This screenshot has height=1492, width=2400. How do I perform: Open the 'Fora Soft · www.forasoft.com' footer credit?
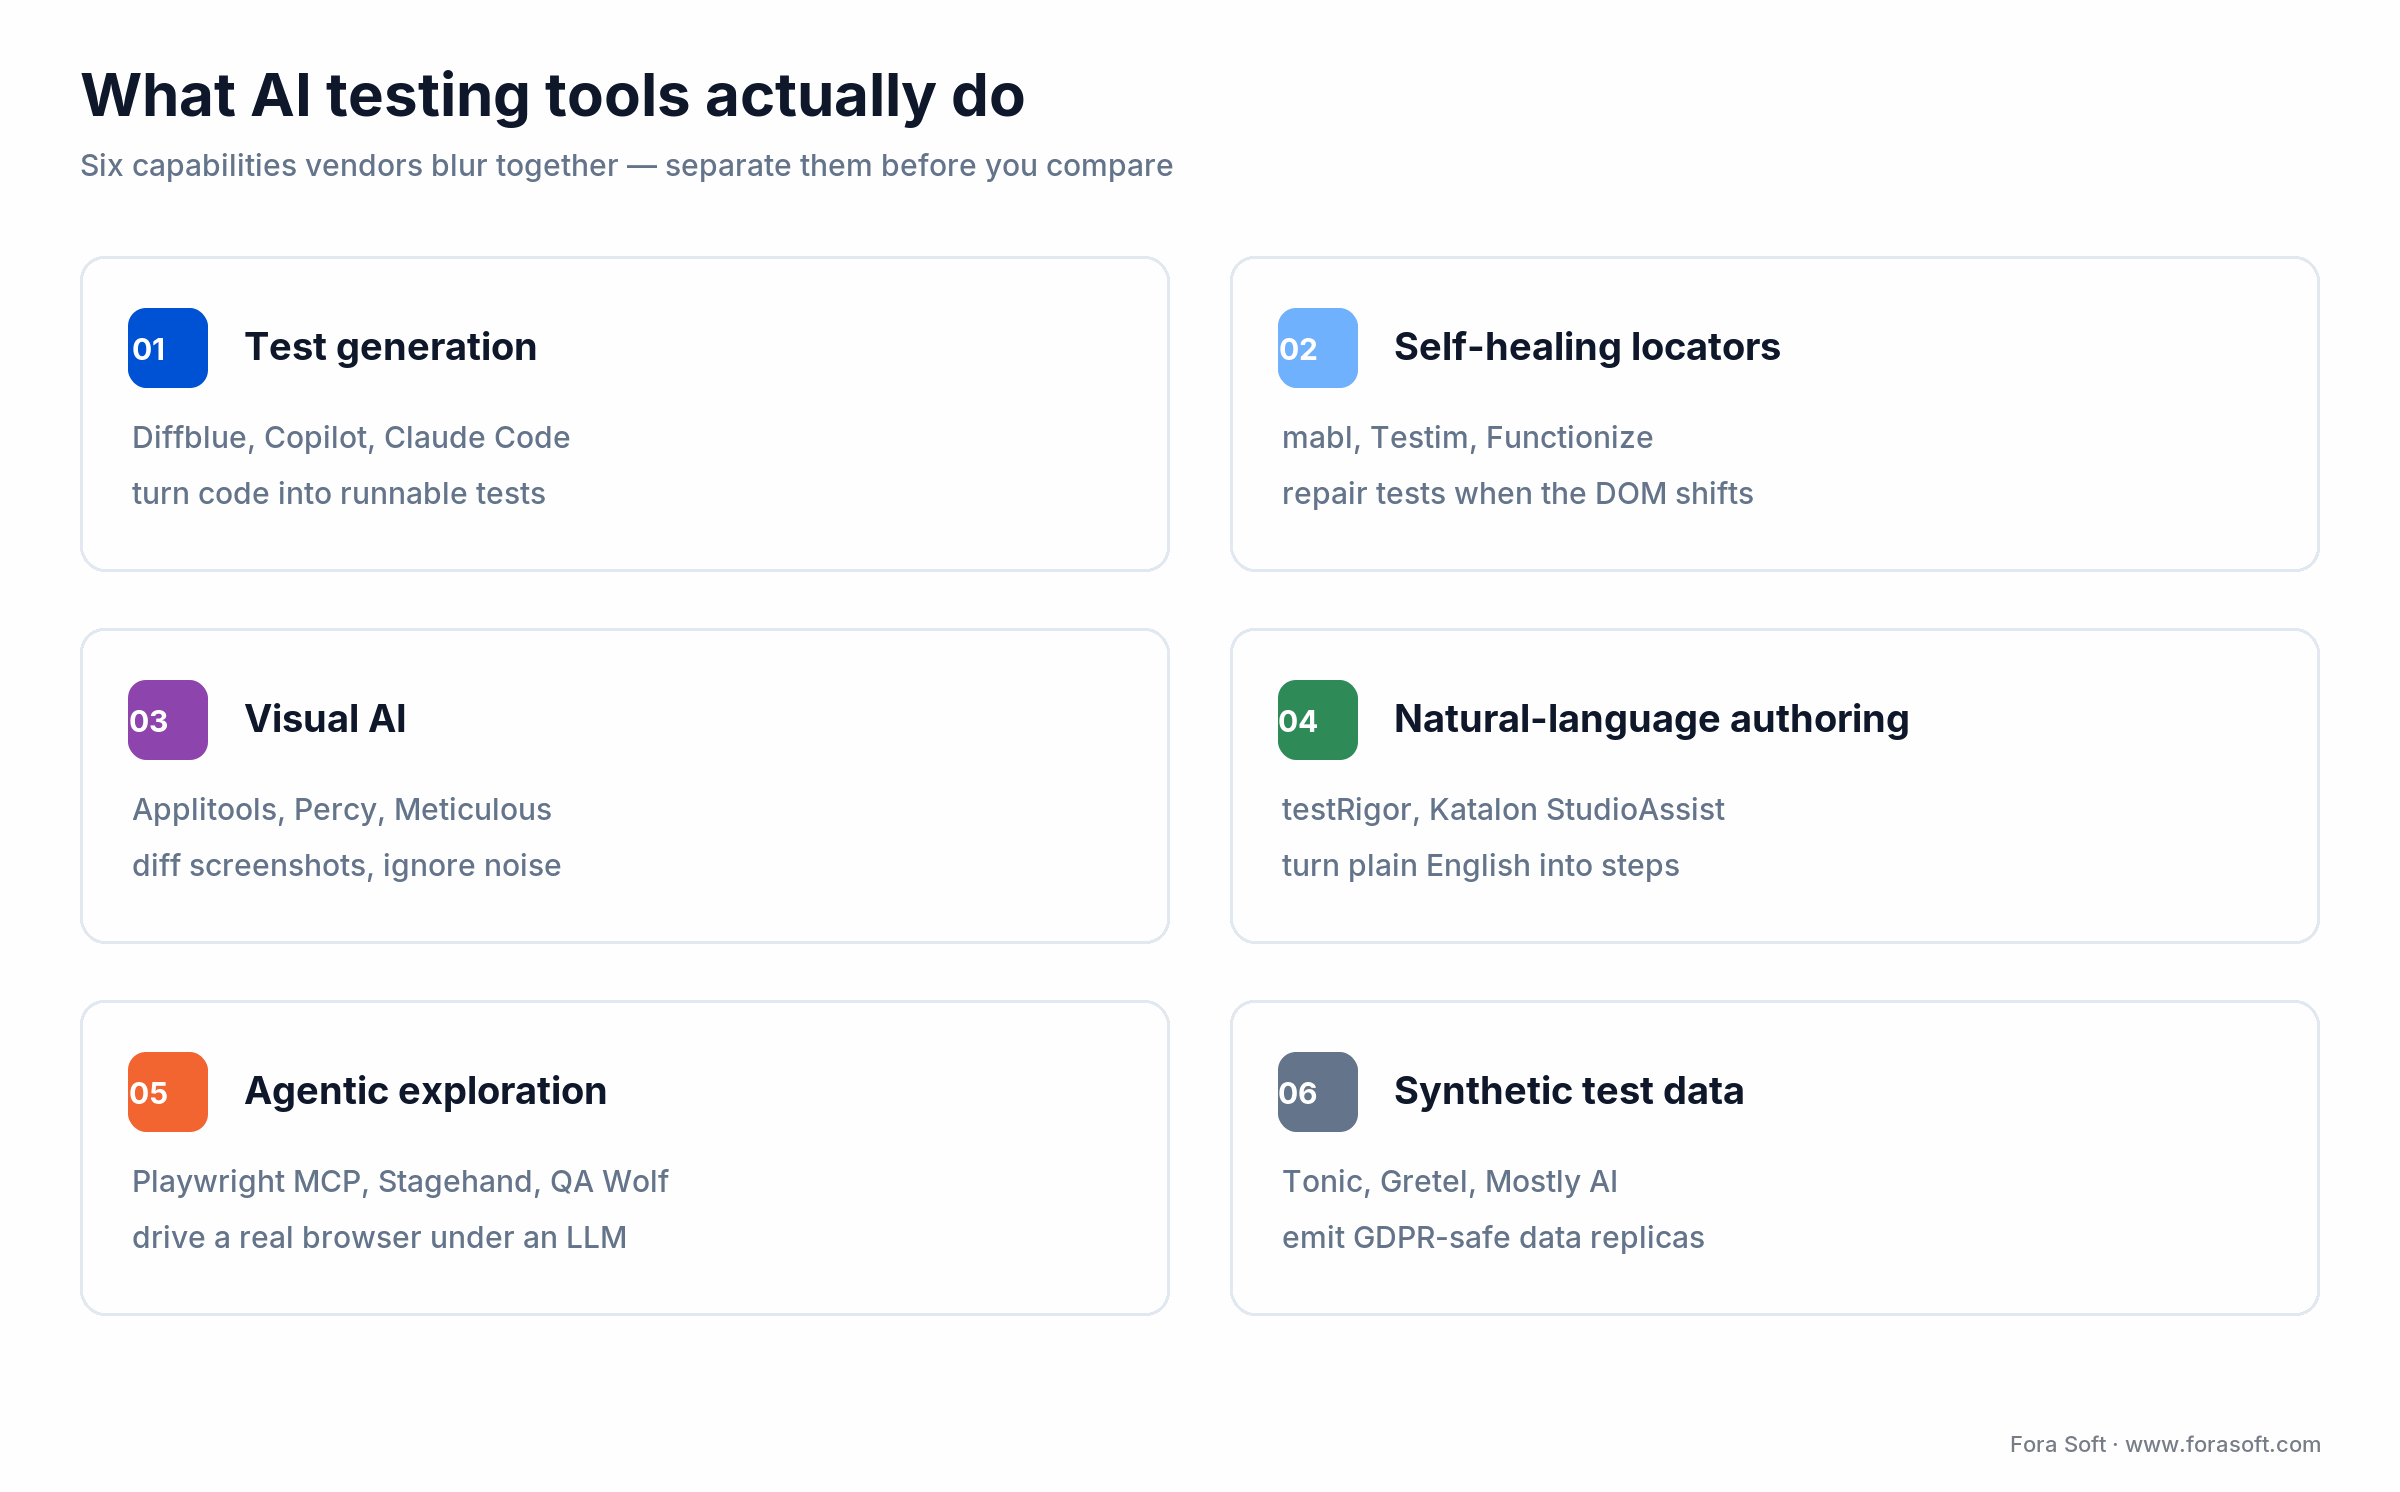(x=2165, y=1444)
